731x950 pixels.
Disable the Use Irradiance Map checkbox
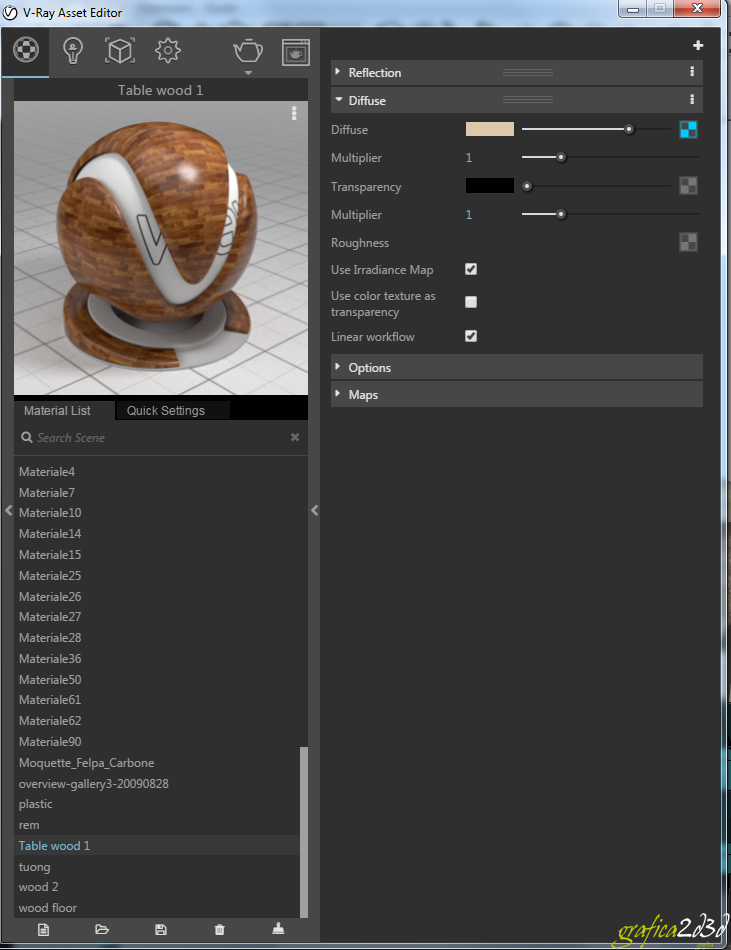tap(471, 270)
